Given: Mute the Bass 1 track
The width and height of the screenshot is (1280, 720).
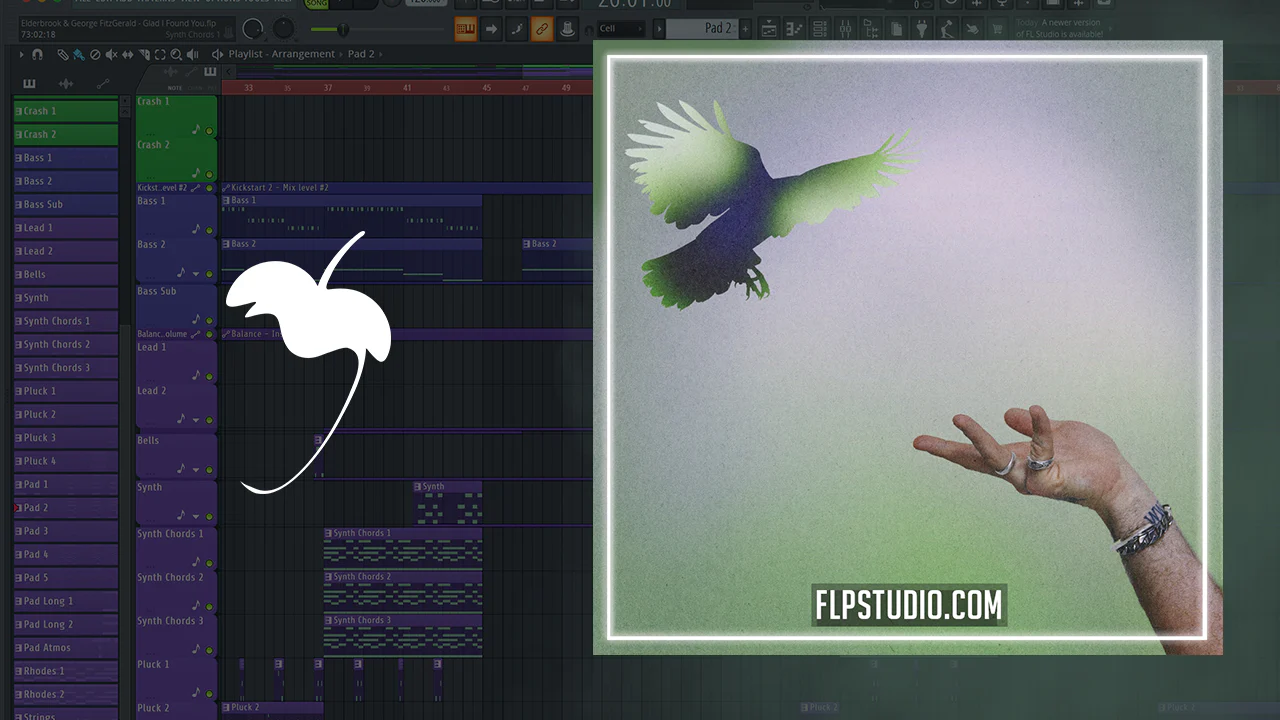Looking at the screenshot, I should [209, 230].
